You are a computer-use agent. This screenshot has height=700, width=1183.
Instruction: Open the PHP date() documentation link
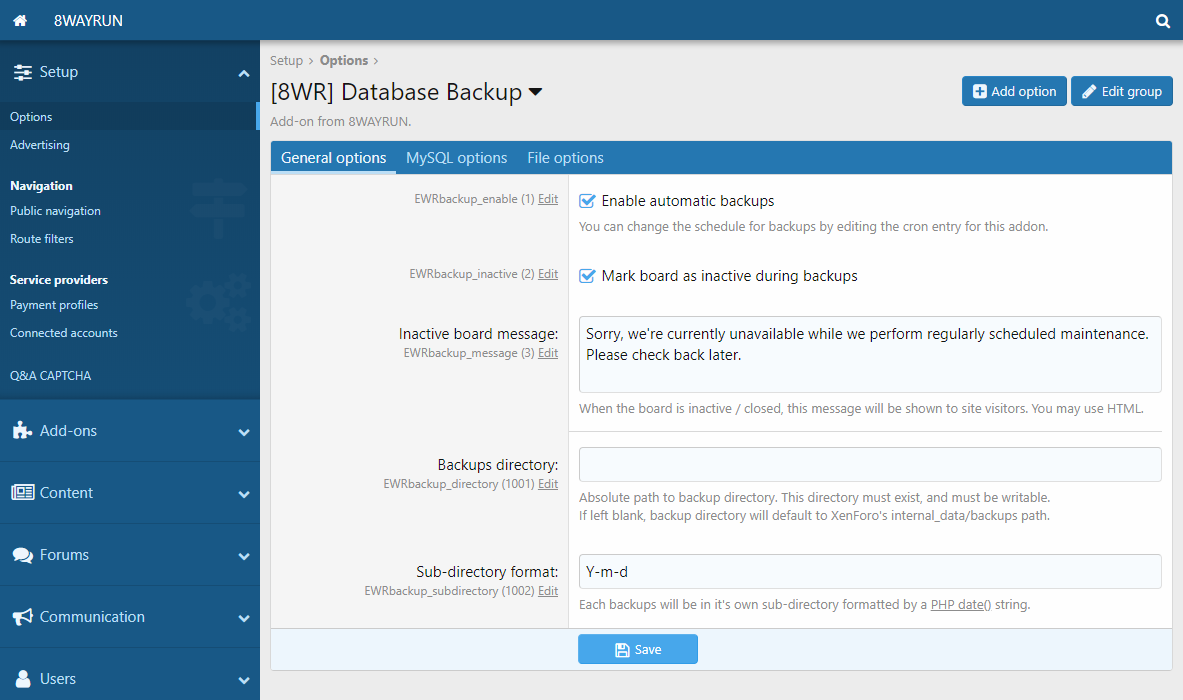[960, 605]
